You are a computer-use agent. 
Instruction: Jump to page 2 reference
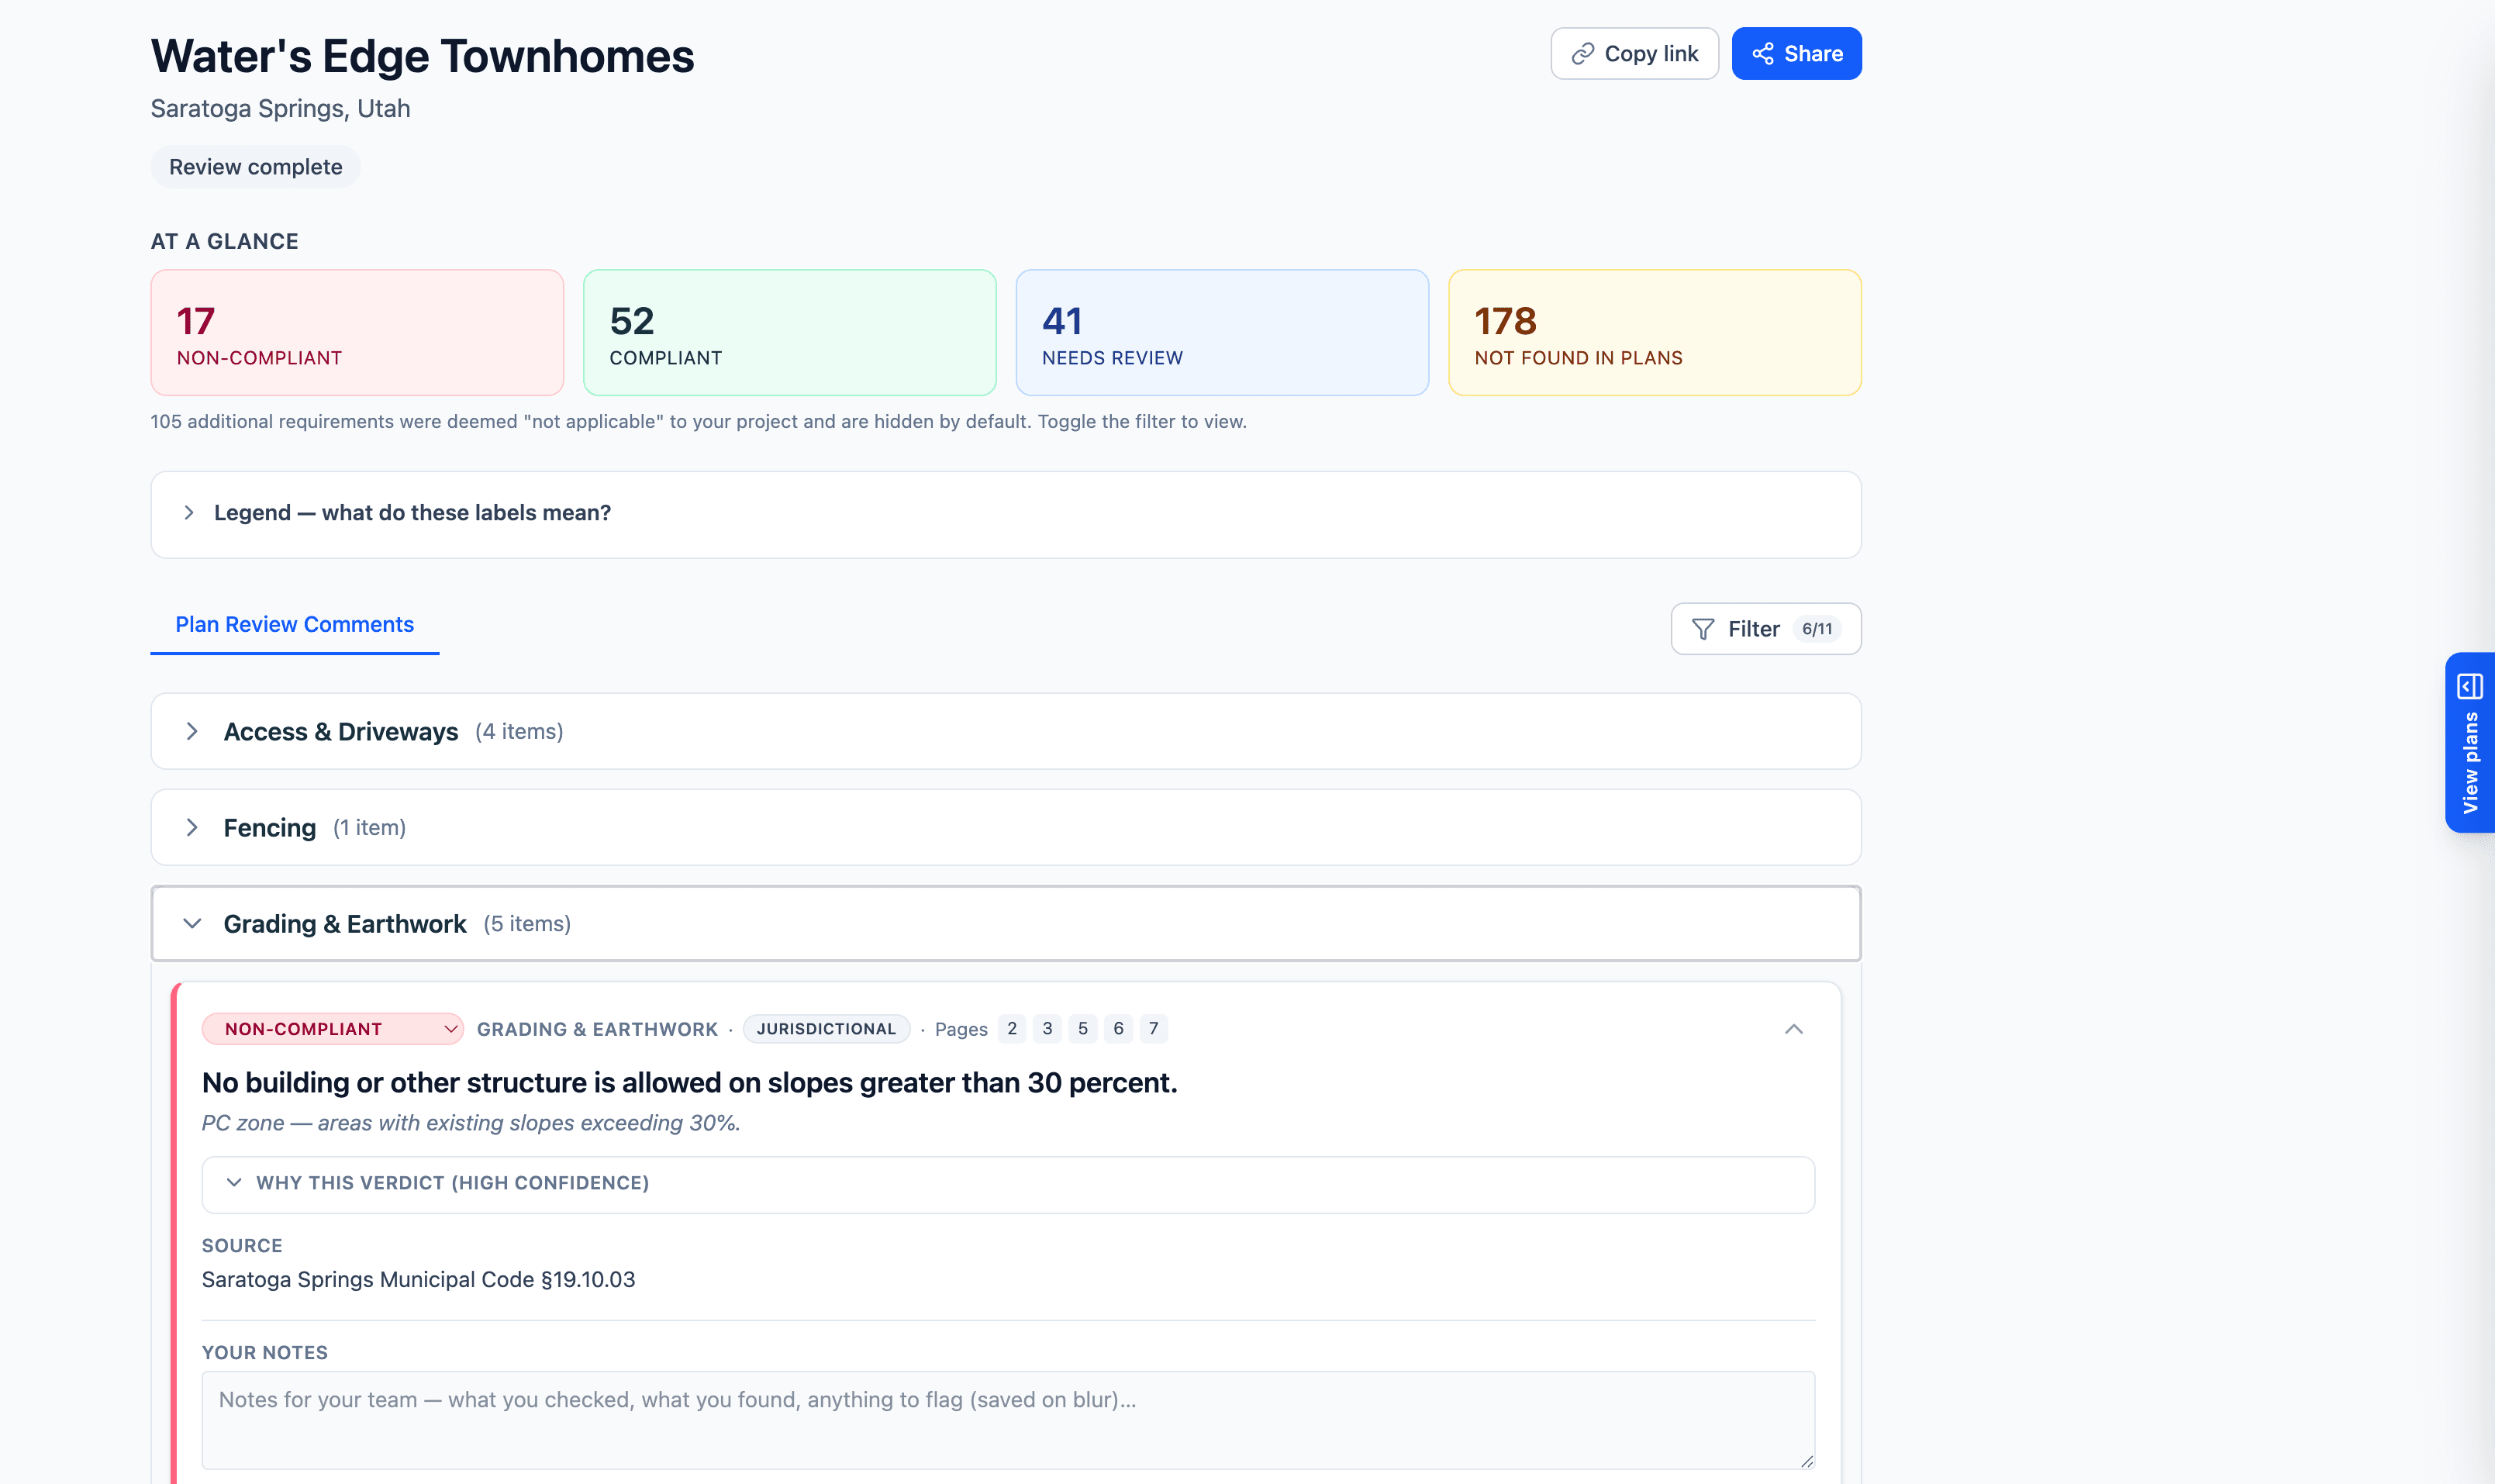coord(1012,1029)
